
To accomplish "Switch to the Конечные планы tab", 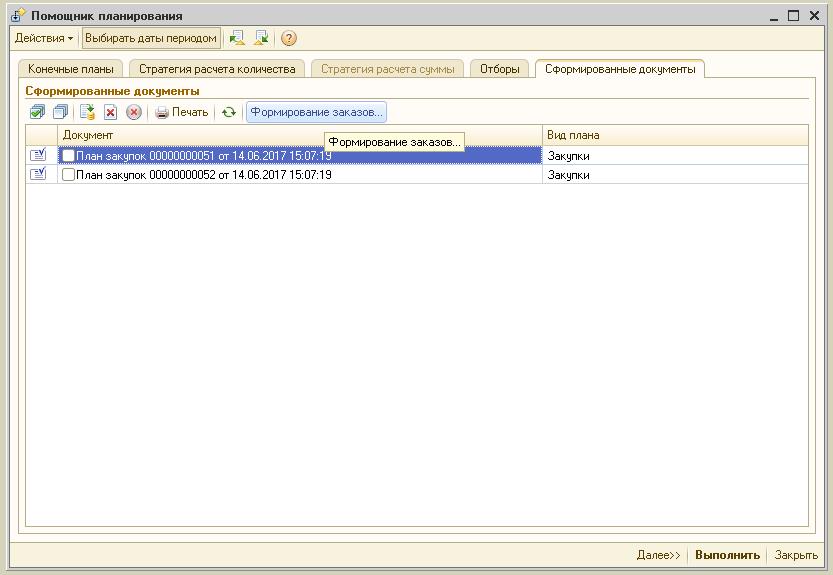I will [71, 69].
